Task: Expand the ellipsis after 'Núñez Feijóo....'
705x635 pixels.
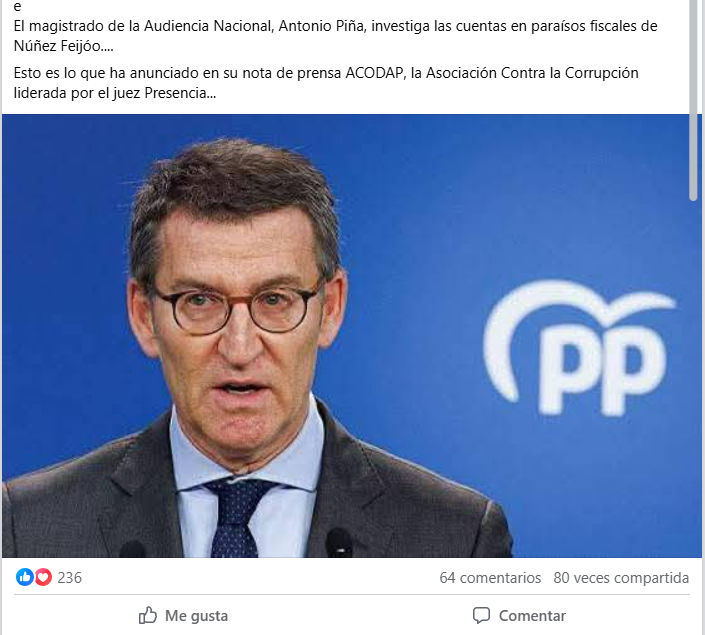Action: (x=107, y=46)
